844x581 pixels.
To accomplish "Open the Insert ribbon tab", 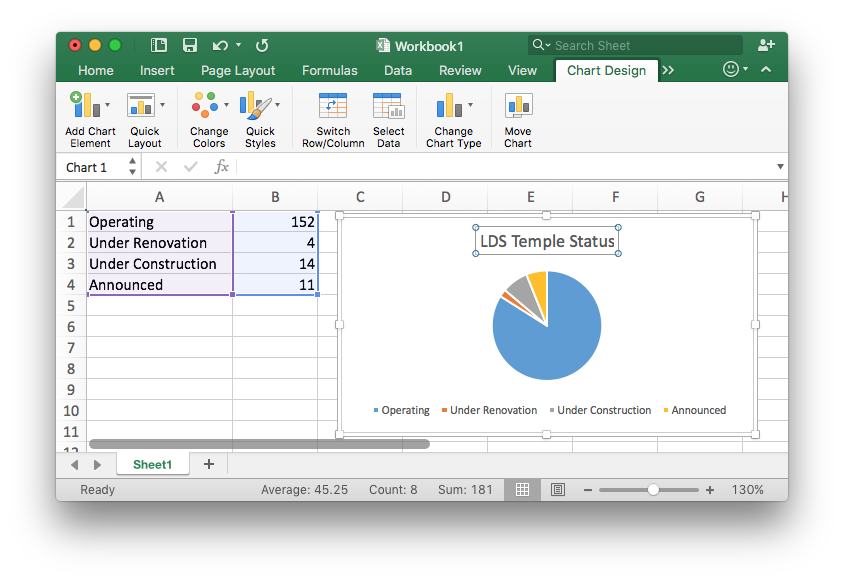I will (157, 70).
